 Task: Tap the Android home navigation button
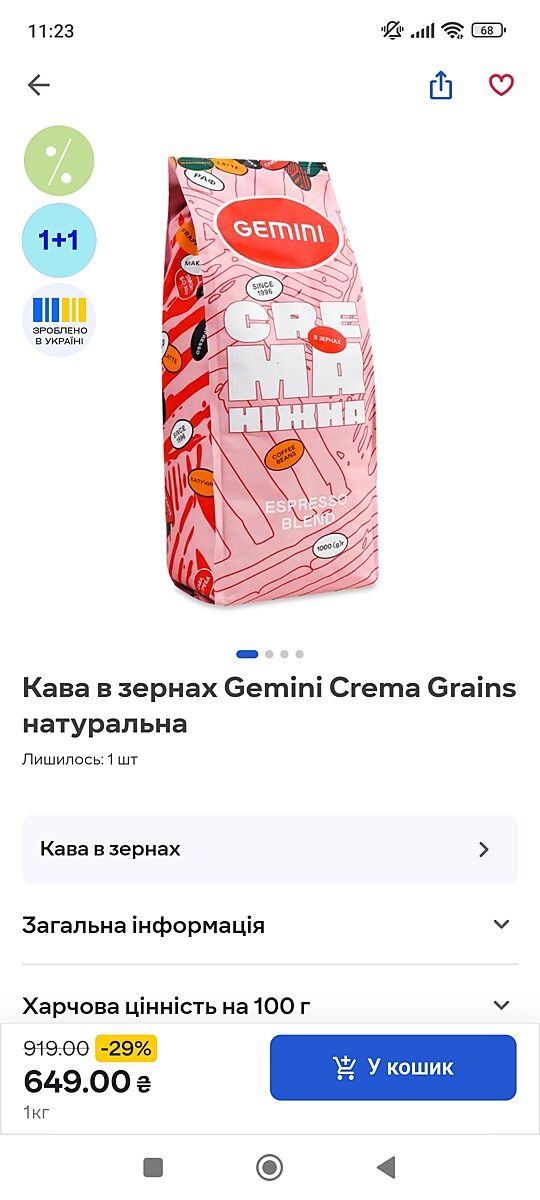269,1167
